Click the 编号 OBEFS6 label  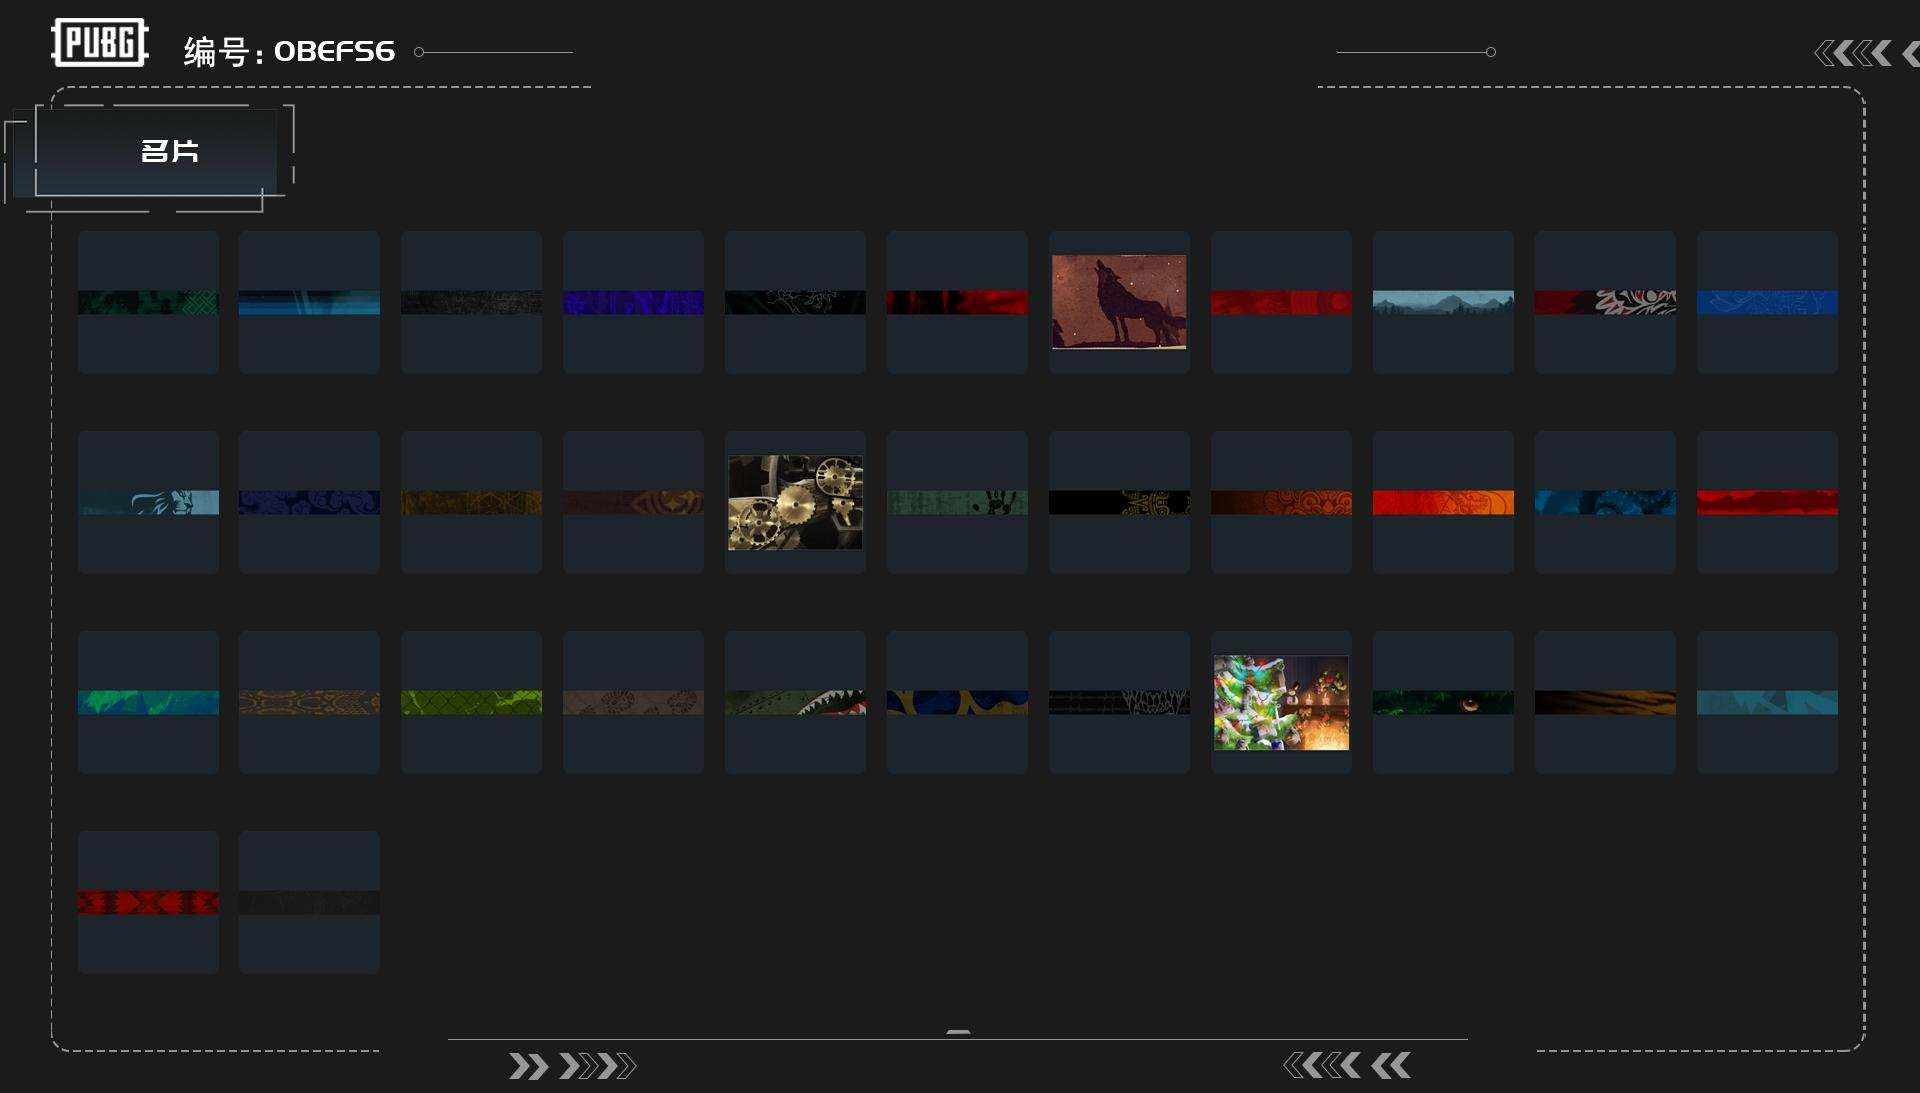[289, 52]
